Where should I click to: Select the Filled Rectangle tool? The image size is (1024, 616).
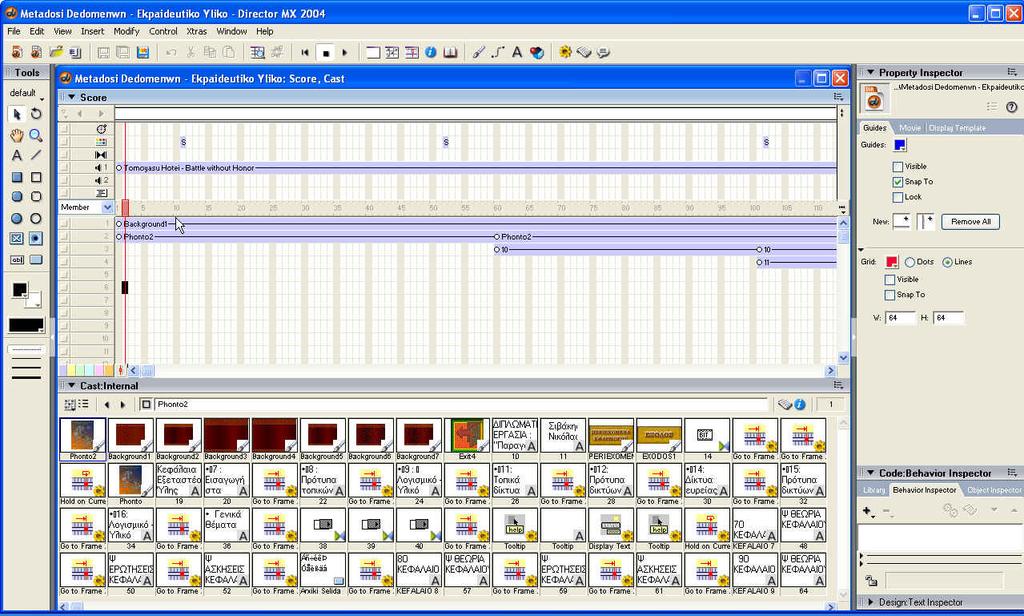17,177
